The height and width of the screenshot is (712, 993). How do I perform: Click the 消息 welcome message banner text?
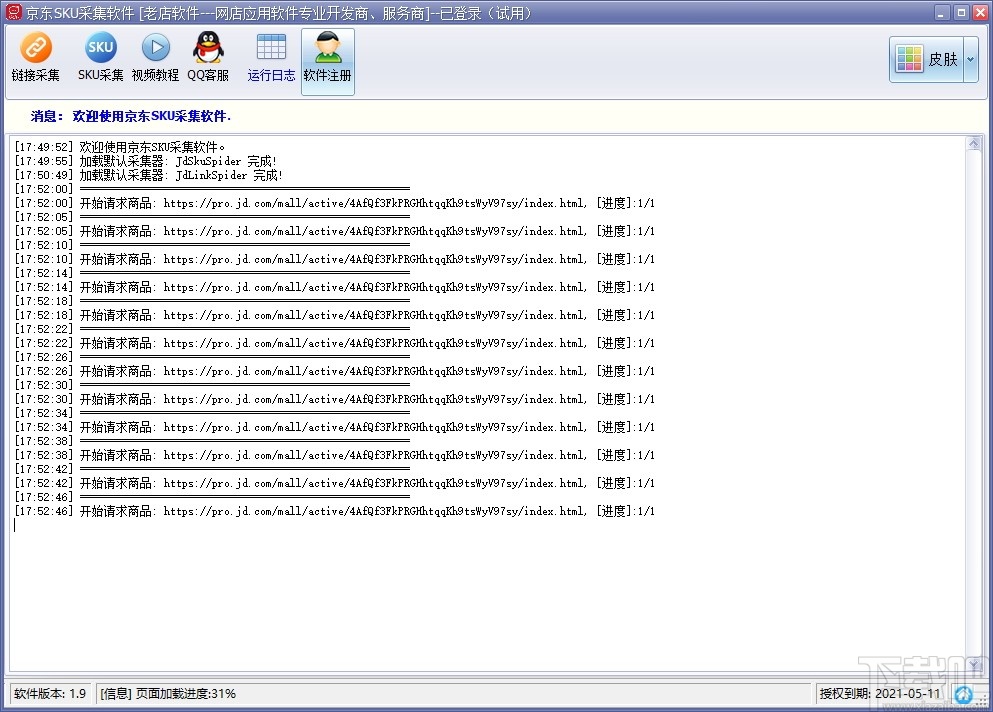coord(130,116)
